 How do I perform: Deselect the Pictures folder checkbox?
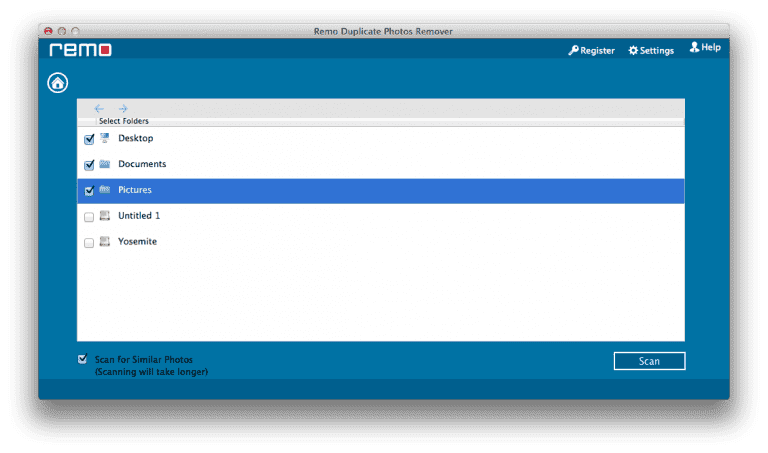(x=89, y=191)
